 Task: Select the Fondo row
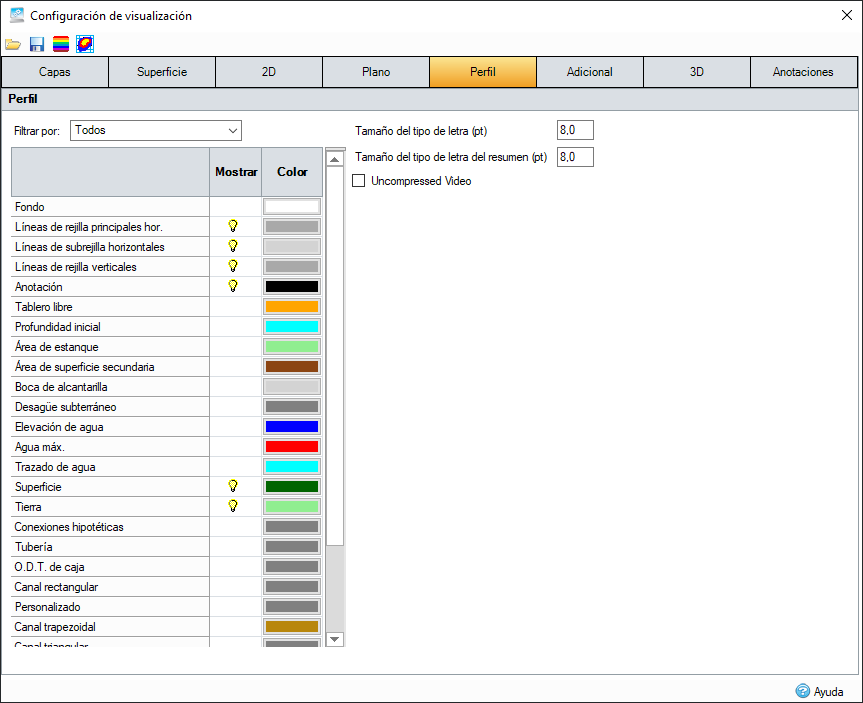coord(110,206)
